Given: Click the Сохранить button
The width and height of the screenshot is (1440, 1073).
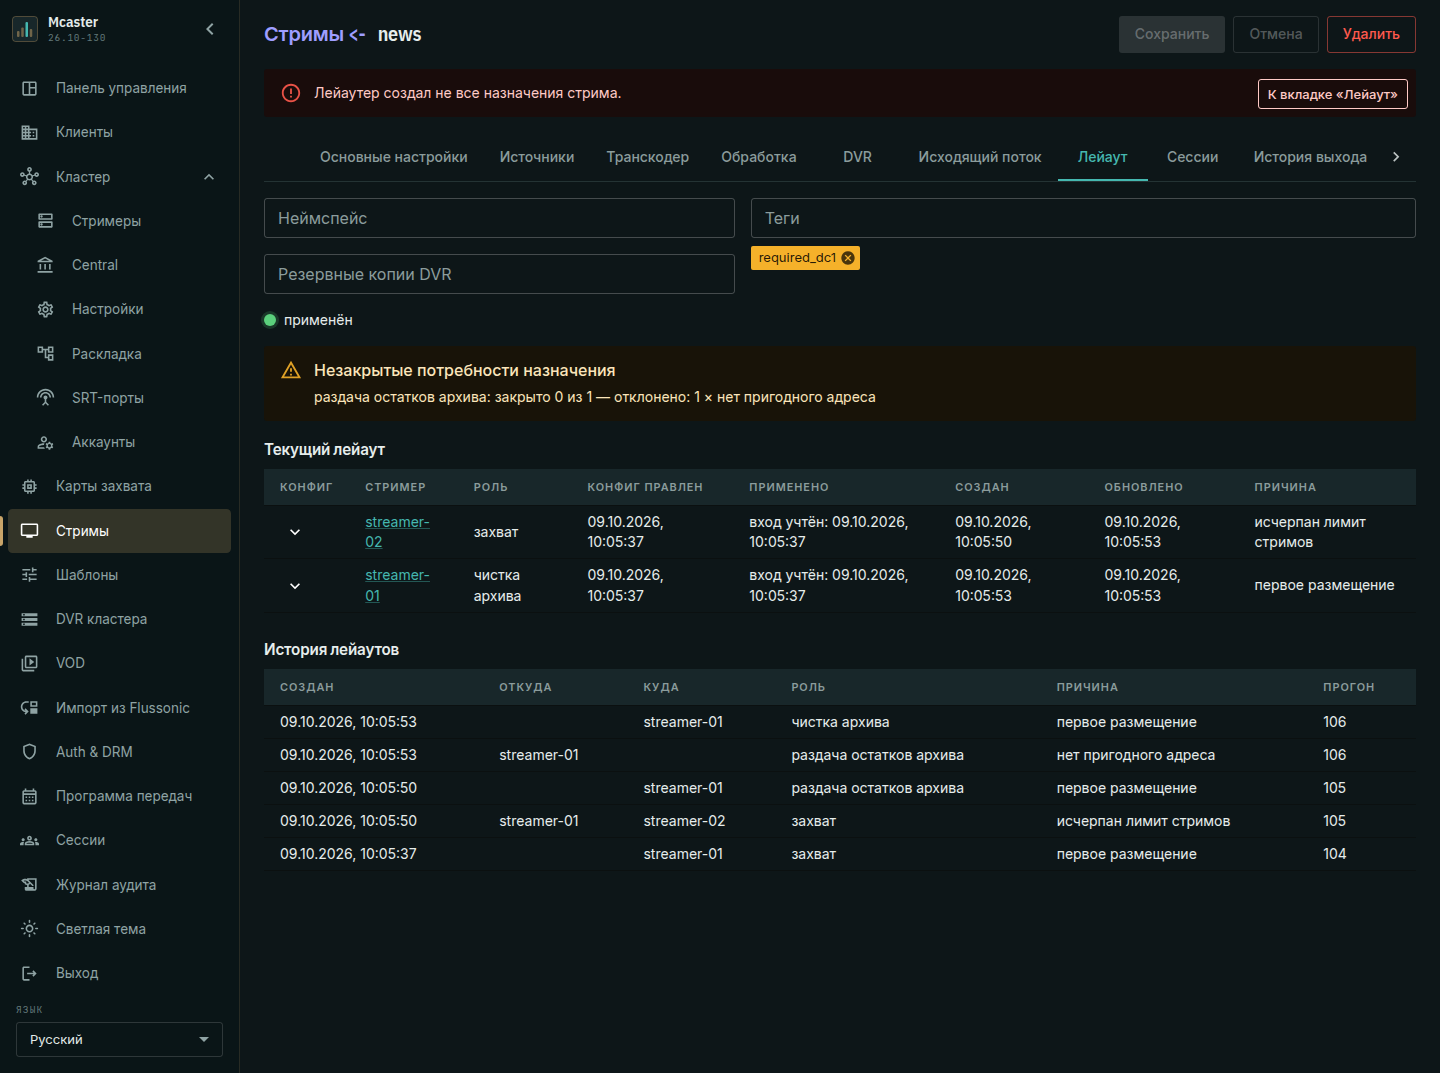Looking at the screenshot, I should 1172,34.
